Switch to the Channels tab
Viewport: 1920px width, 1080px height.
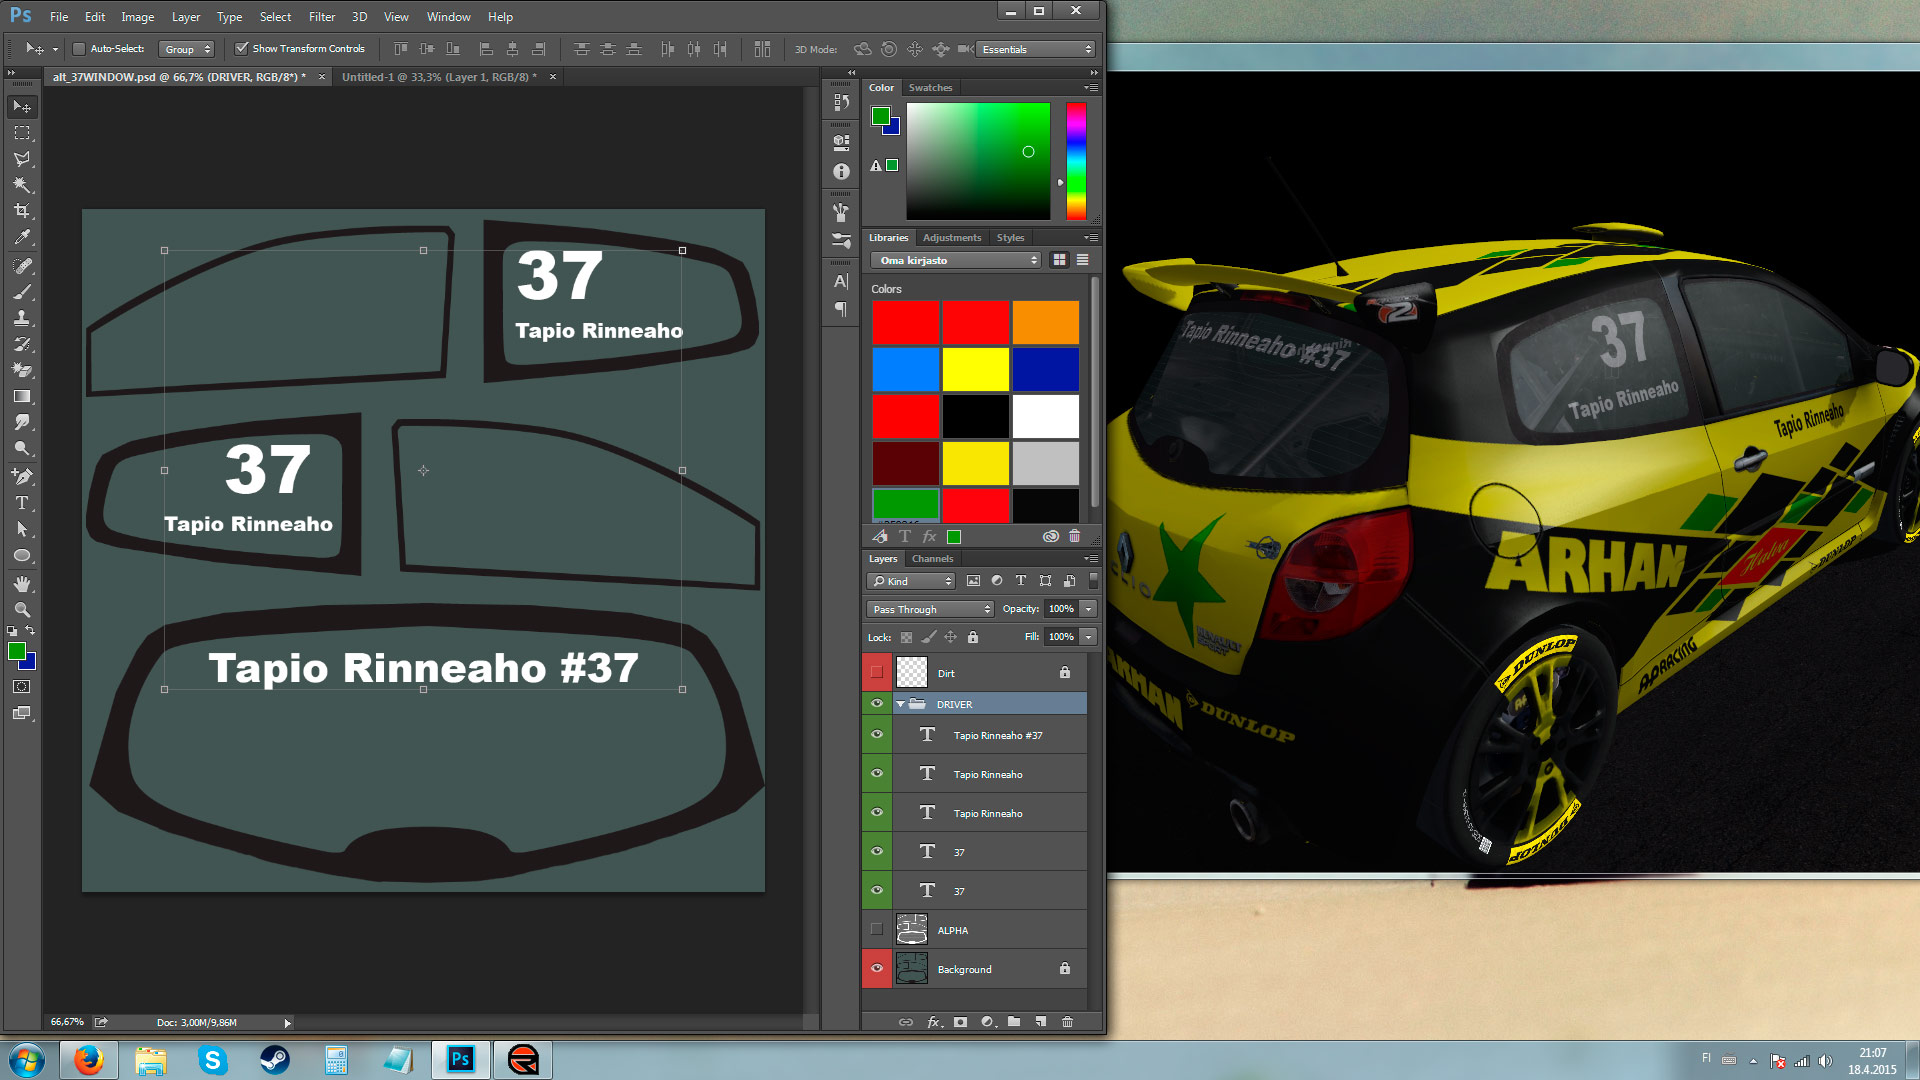[x=932, y=559]
